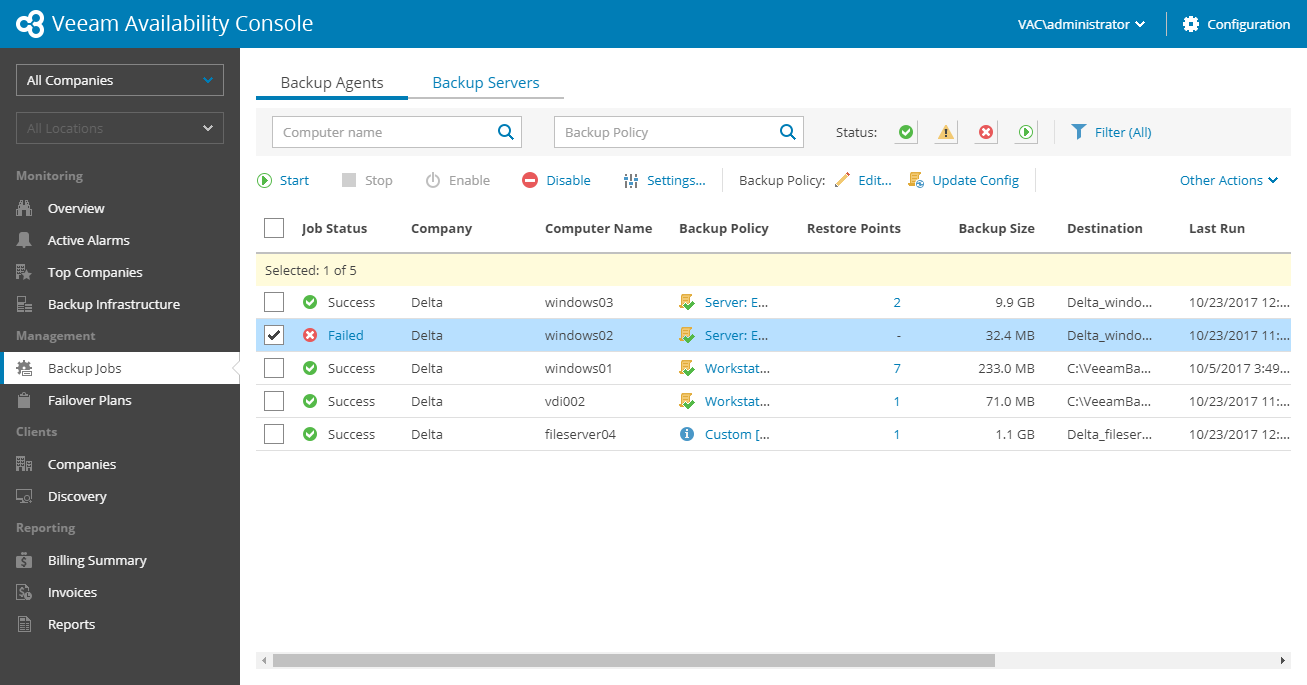Open the VAC\administrator user menu
The height and width of the screenshot is (685, 1307).
[1081, 24]
